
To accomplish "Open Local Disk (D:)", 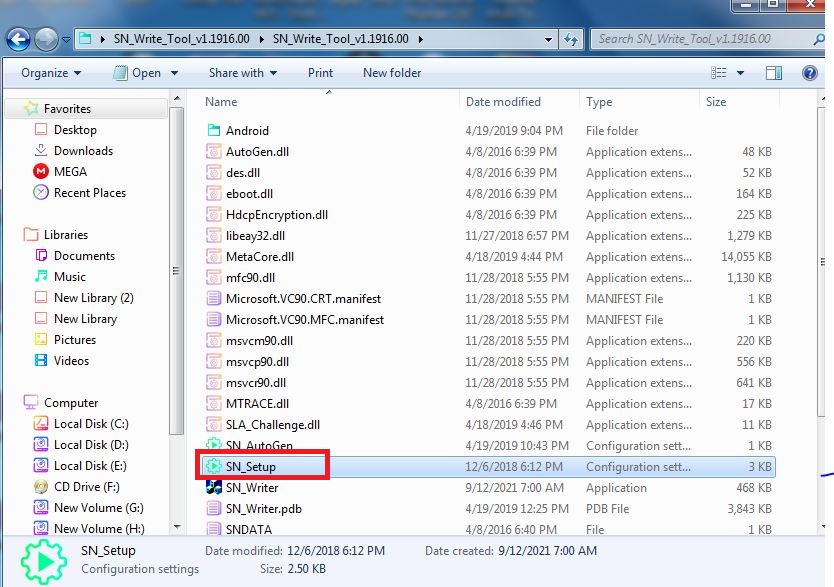I will 91,445.
